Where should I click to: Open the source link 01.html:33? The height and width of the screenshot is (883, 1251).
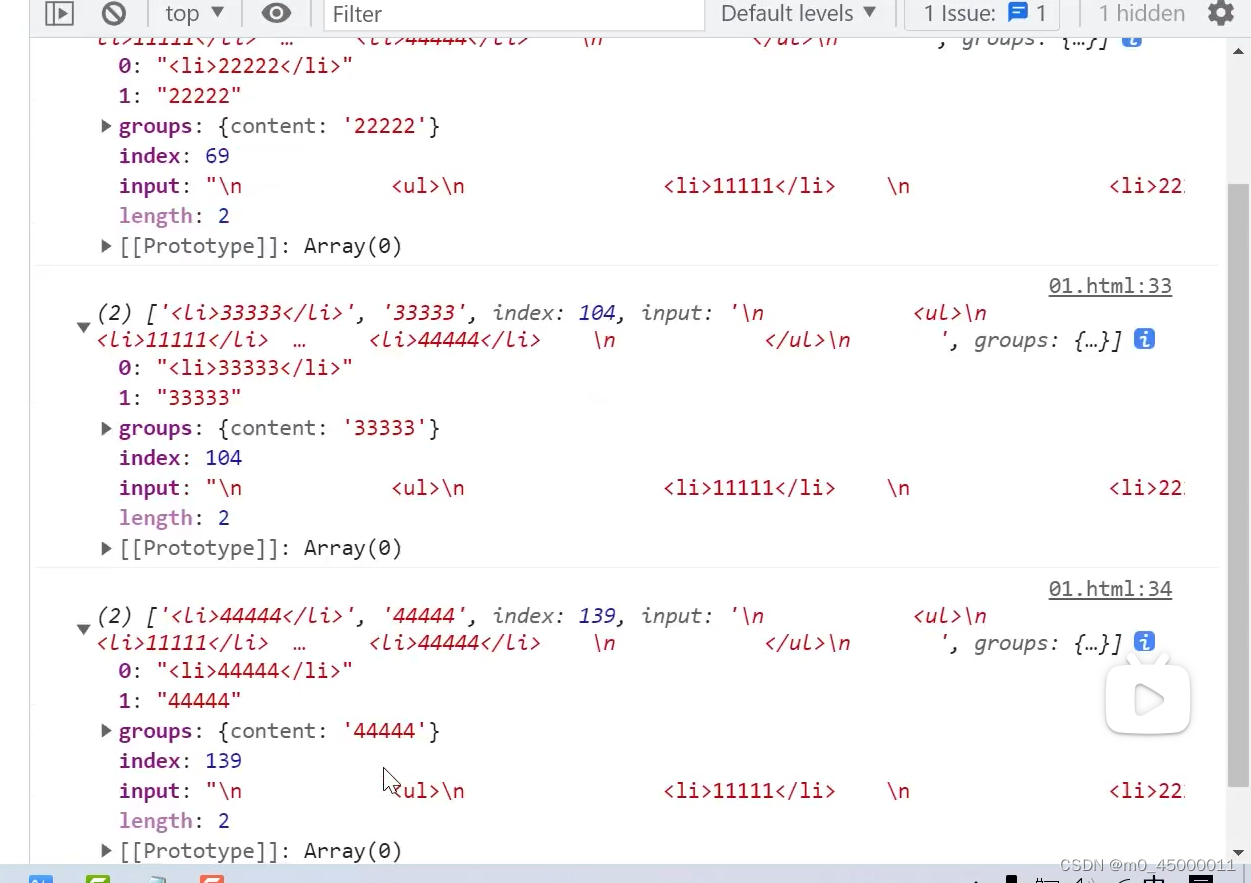point(1109,286)
